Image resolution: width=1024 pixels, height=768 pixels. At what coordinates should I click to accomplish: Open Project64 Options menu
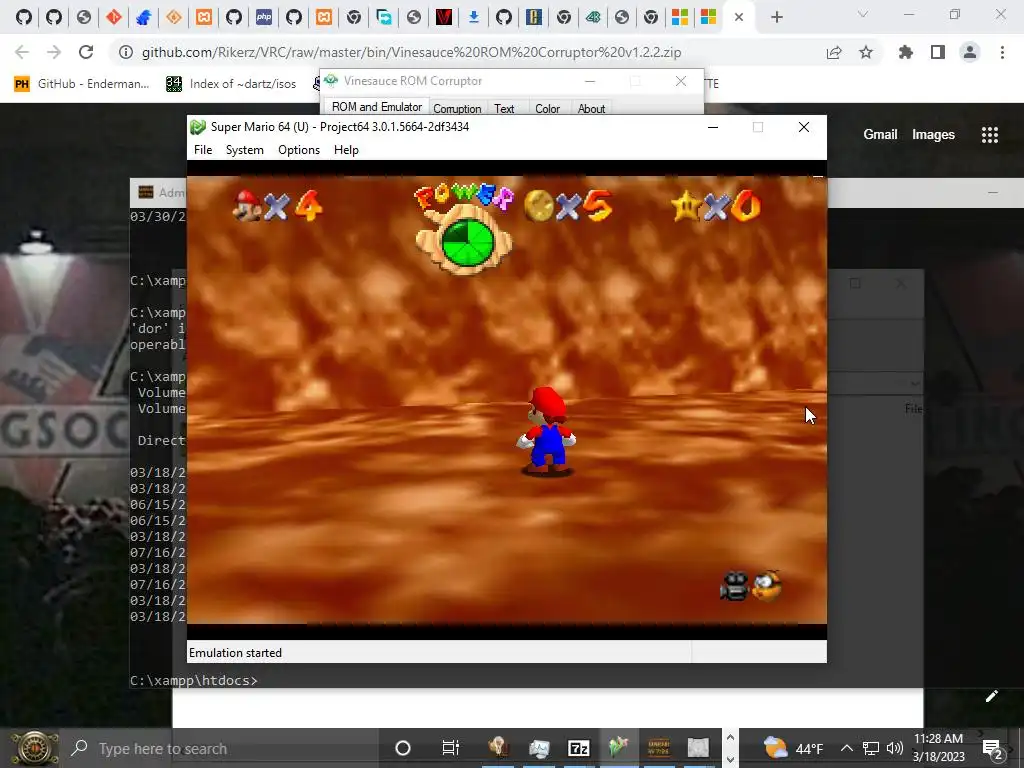pyautogui.click(x=298, y=150)
